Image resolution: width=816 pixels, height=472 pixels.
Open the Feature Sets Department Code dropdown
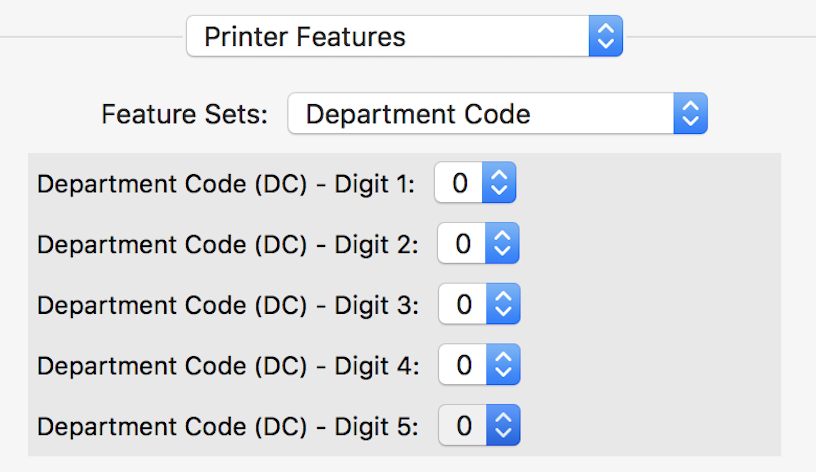coord(480,114)
